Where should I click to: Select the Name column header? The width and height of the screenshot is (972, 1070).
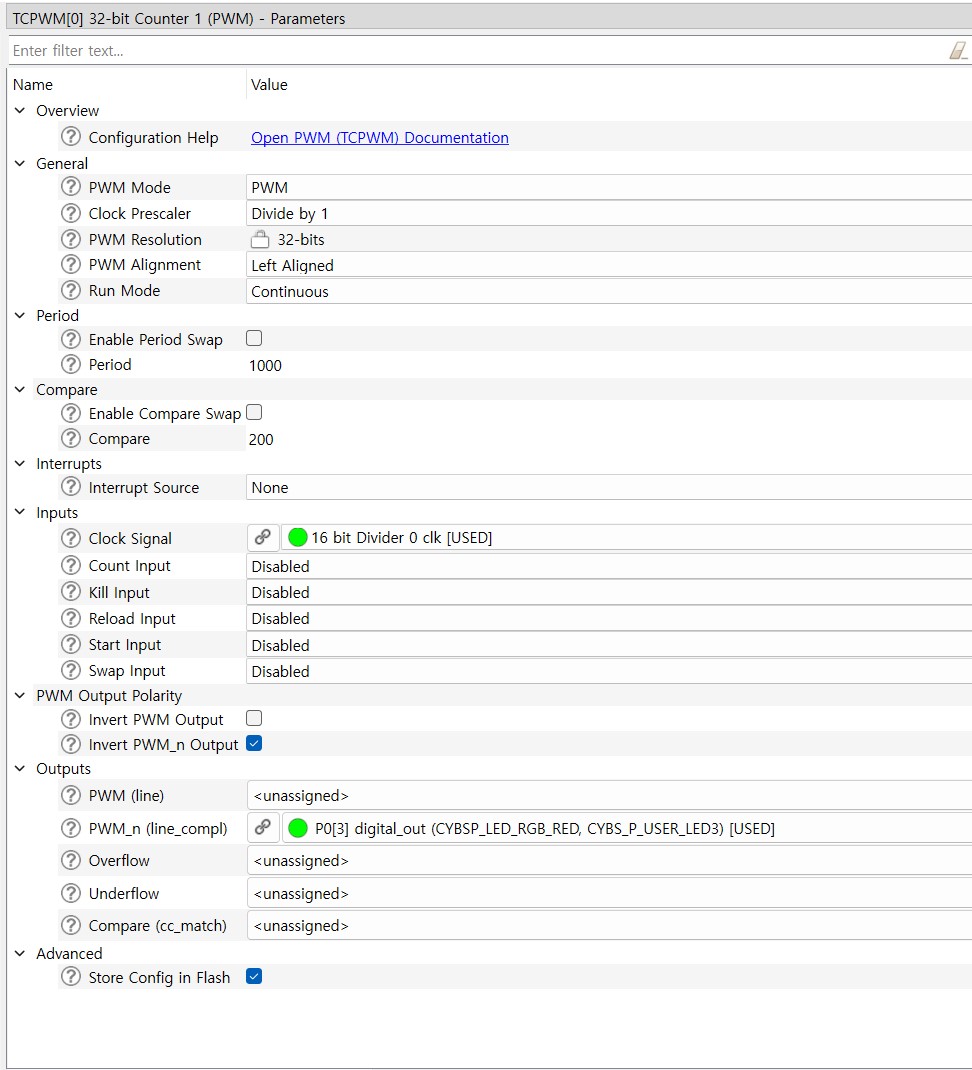coord(32,85)
